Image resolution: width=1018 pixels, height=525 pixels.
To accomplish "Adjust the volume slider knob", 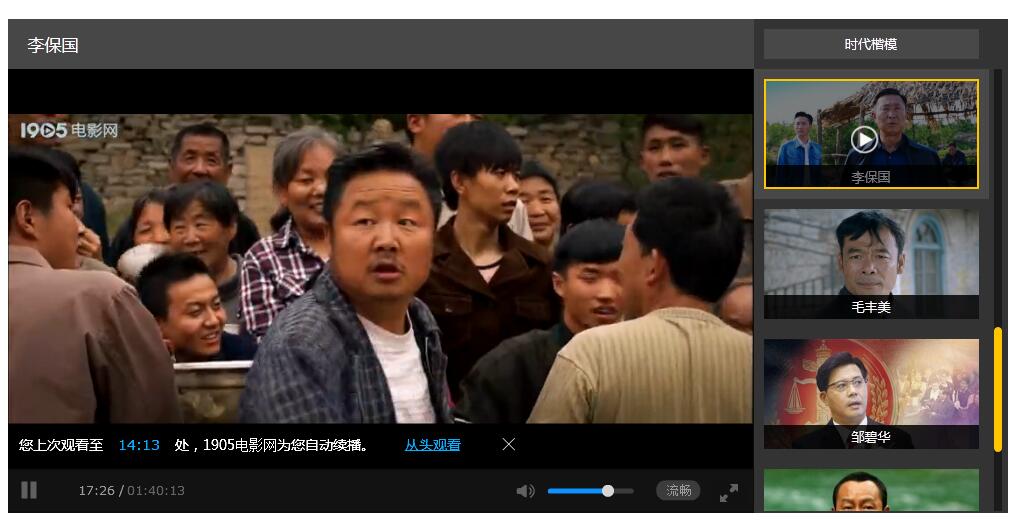I will click(x=608, y=491).
